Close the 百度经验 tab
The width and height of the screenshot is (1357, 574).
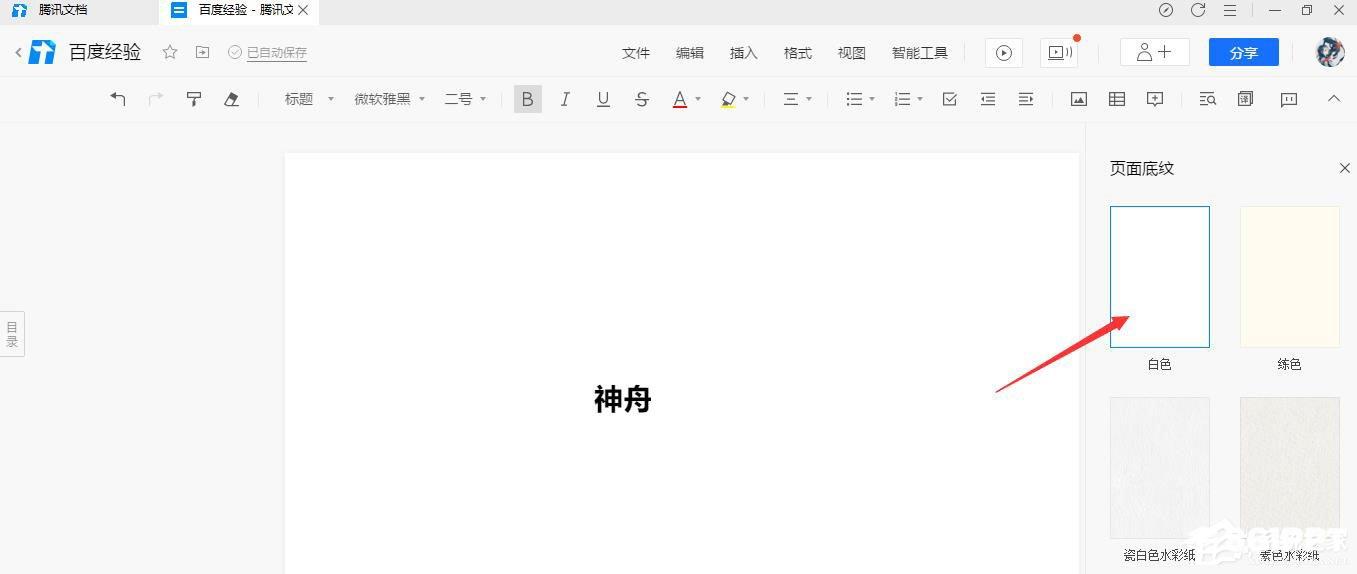303,10
